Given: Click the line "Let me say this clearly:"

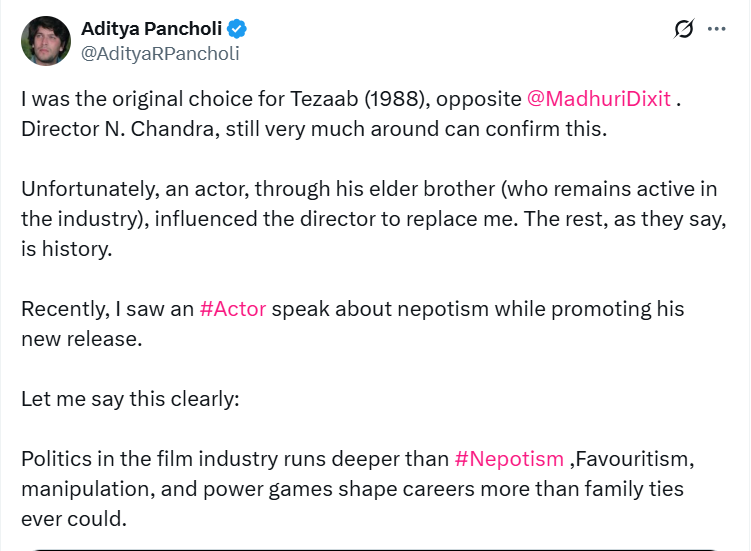Looking at the screenshot, I should pyautogui.click(x=130, y=398).
